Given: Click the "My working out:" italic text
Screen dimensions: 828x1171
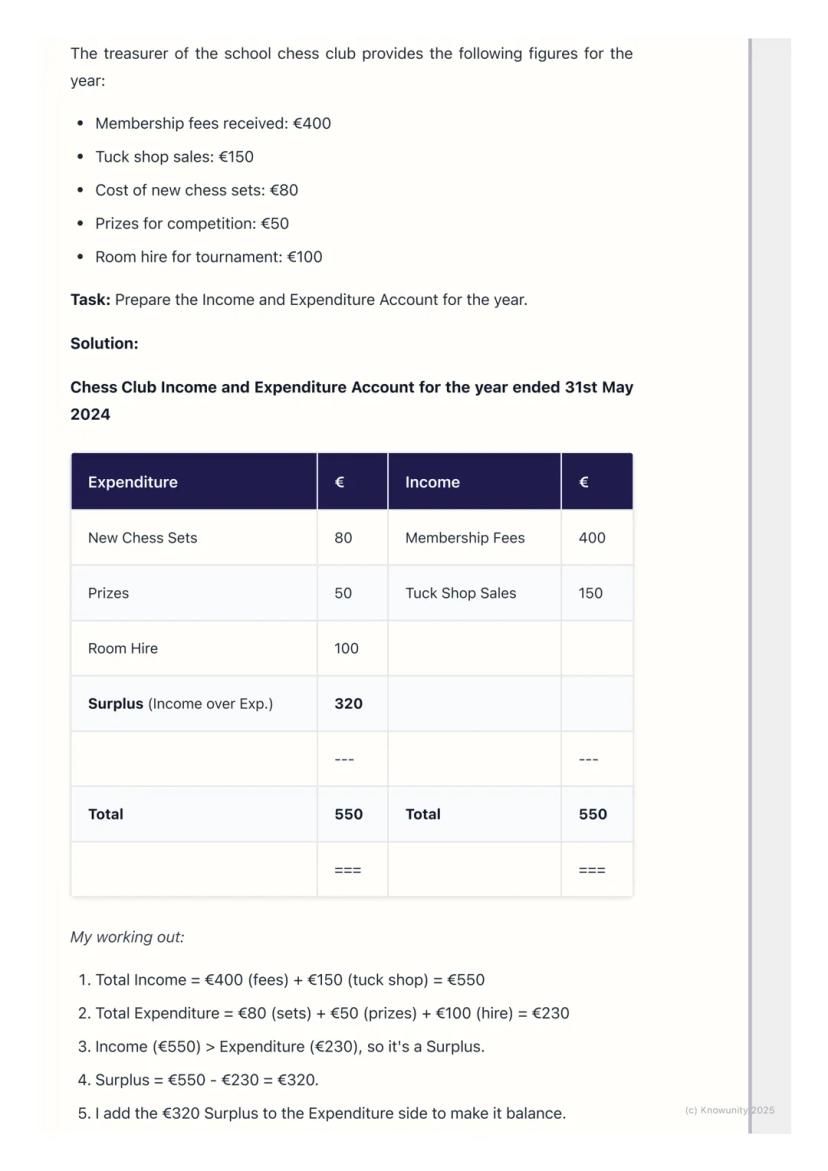Looking at the screenshot, I should click(x=127, y=937).
